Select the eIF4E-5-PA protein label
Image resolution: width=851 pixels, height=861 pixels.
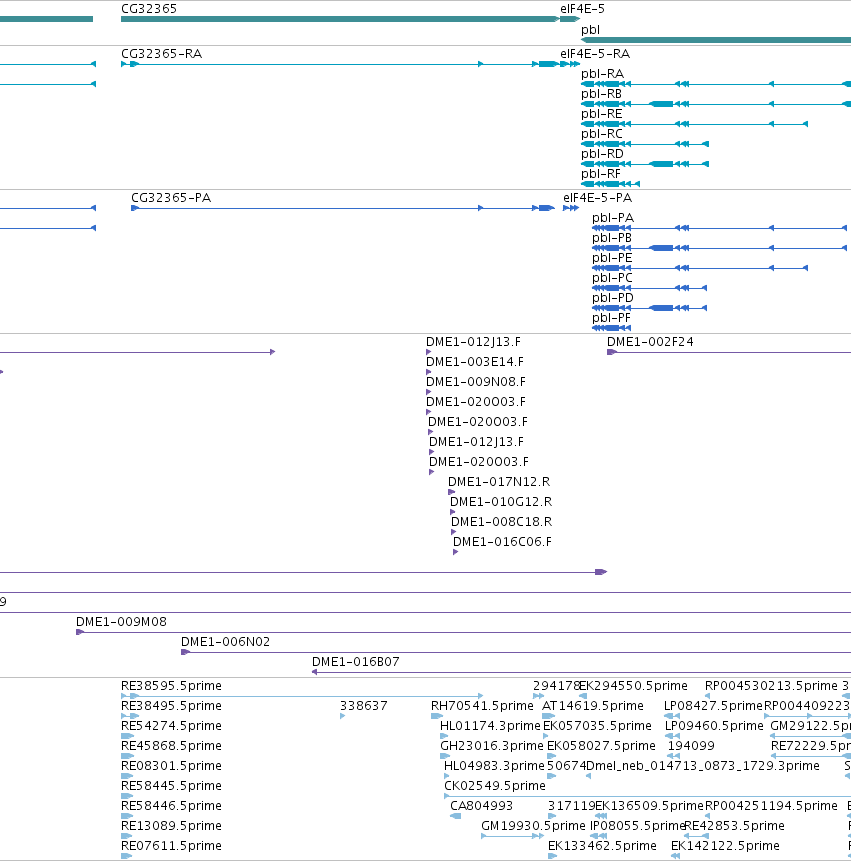(597, 198)
